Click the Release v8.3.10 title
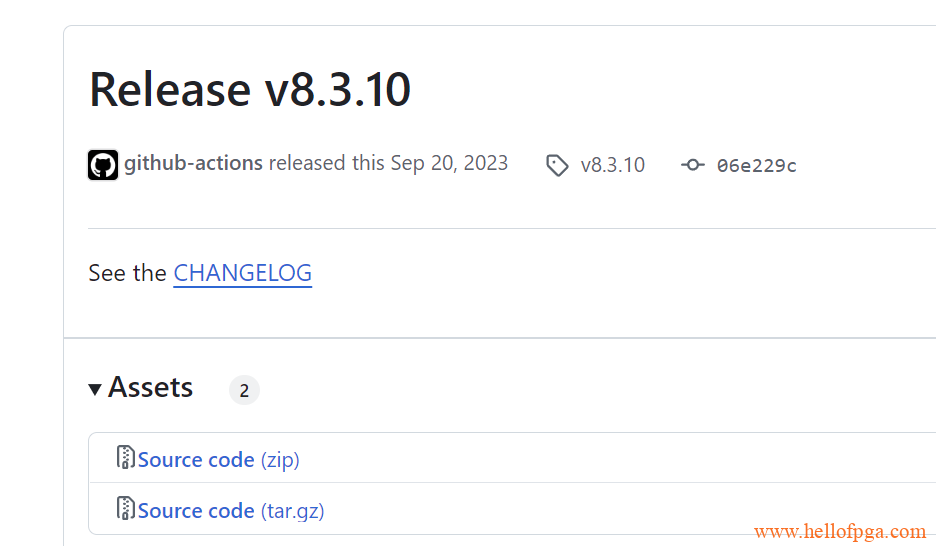 250,90
